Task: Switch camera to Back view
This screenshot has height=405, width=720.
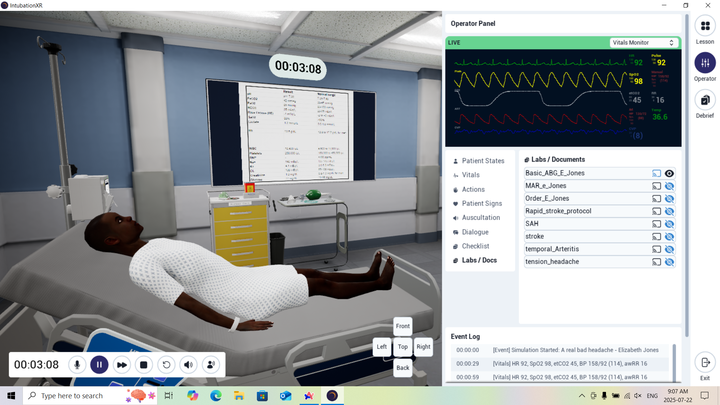Action: [403, 367]
